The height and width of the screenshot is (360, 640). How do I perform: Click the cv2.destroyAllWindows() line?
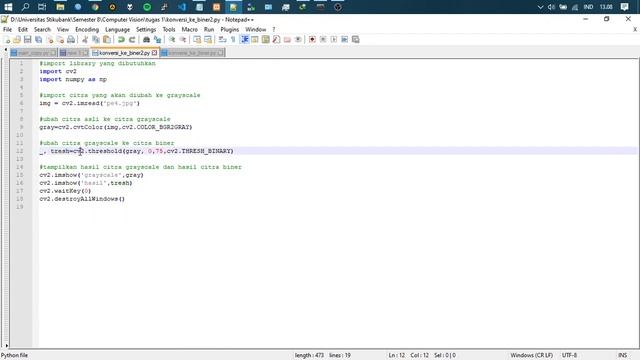click(x=82, y=199)
